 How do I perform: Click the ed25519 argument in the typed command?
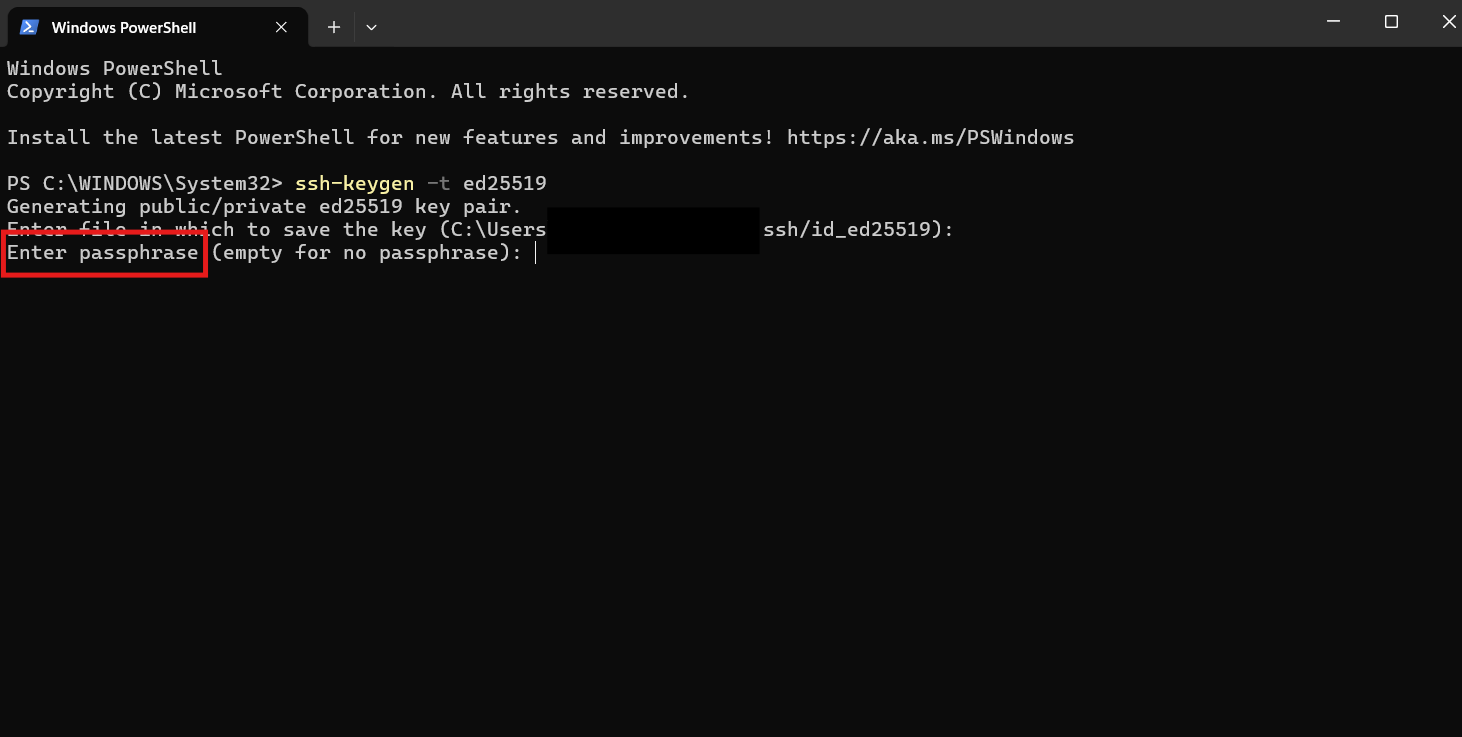pos(504,184)
